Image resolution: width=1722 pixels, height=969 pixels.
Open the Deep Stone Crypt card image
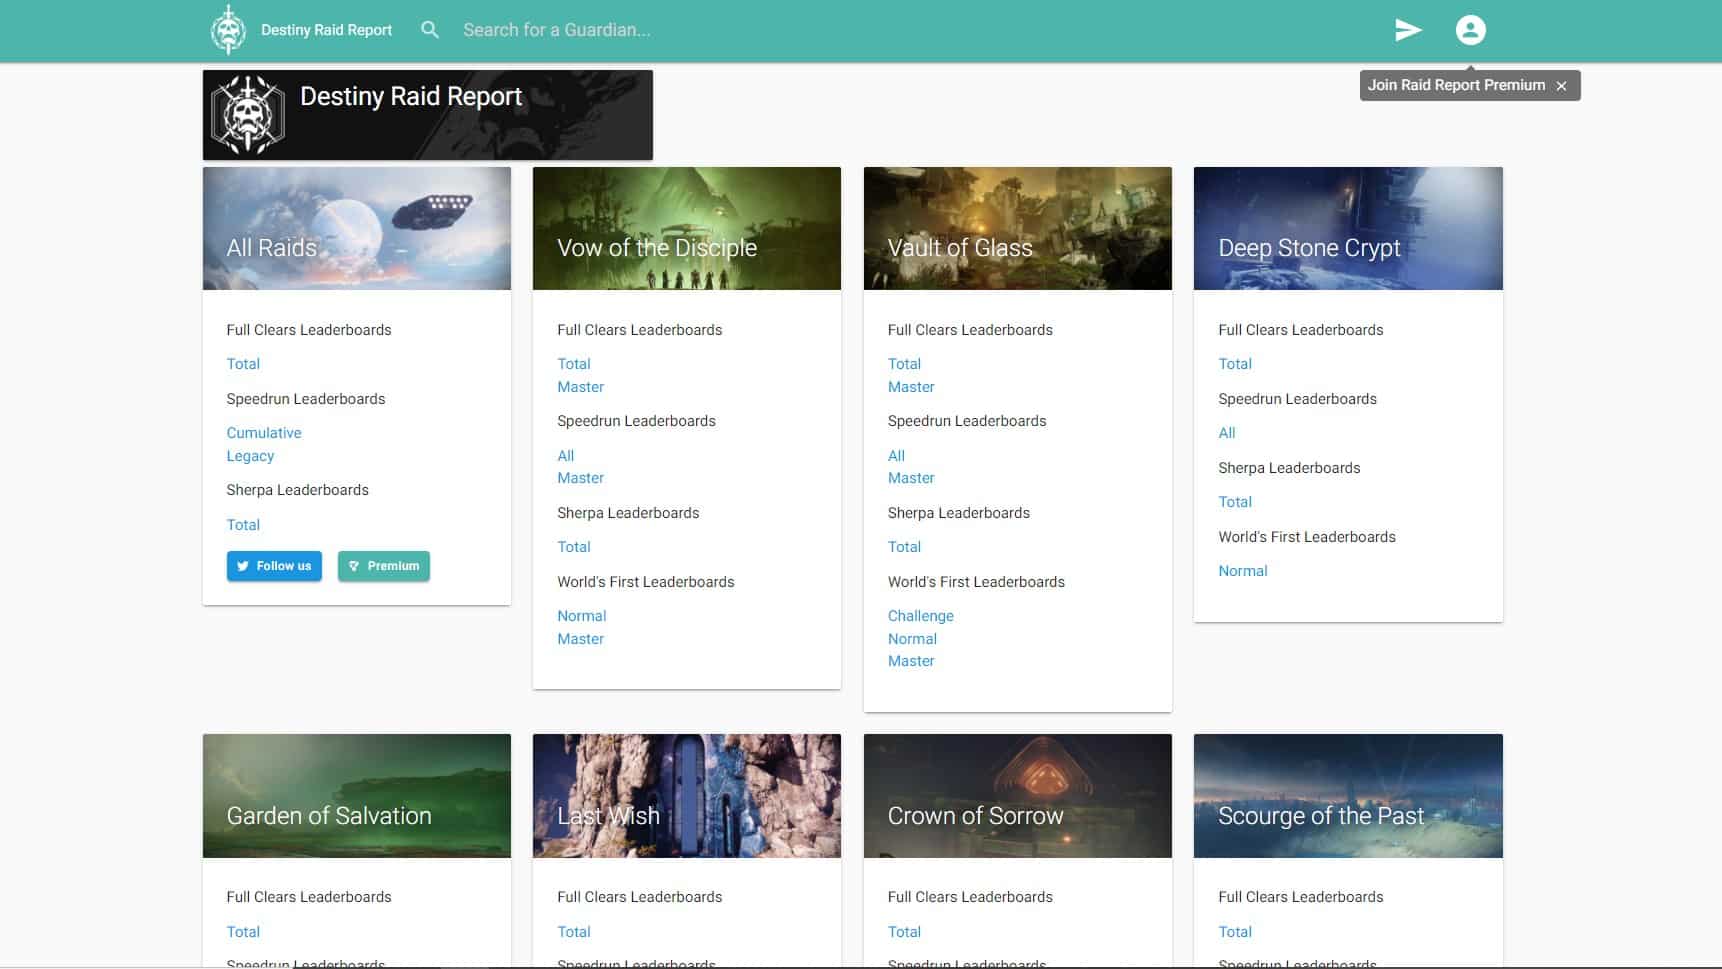point(1348,229)
